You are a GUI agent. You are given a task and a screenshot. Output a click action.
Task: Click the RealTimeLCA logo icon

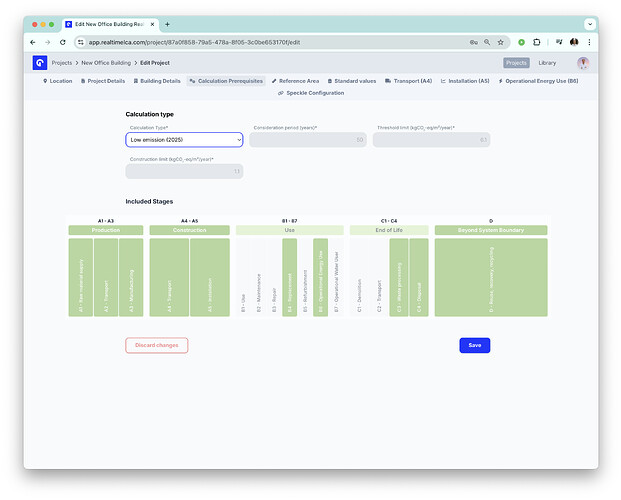tap(40, 63)
